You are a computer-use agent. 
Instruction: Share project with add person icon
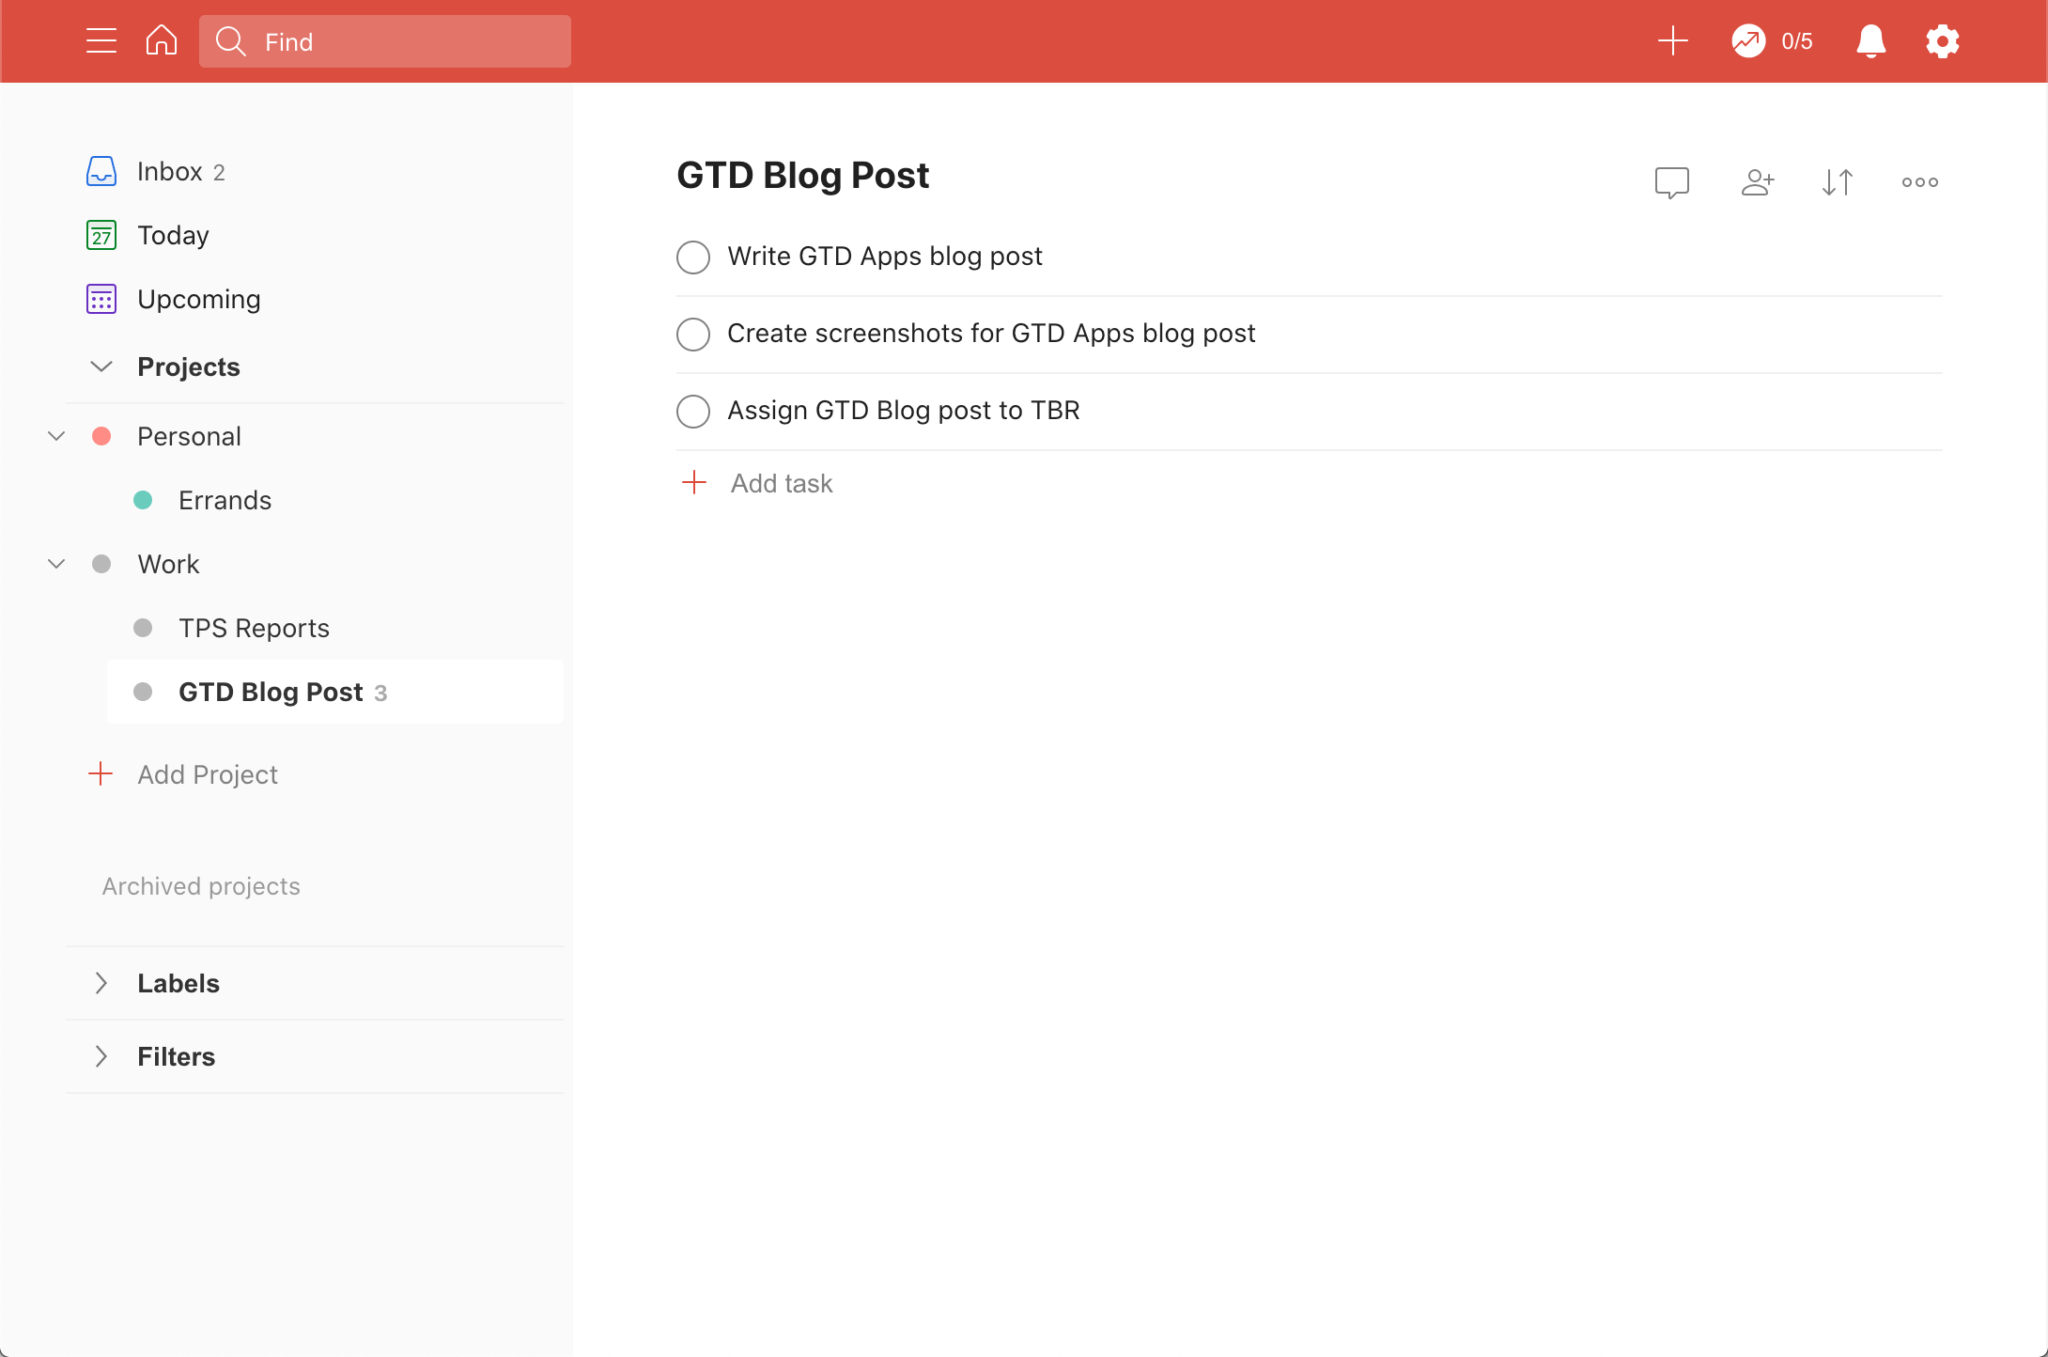click(x=1757, y=182)
